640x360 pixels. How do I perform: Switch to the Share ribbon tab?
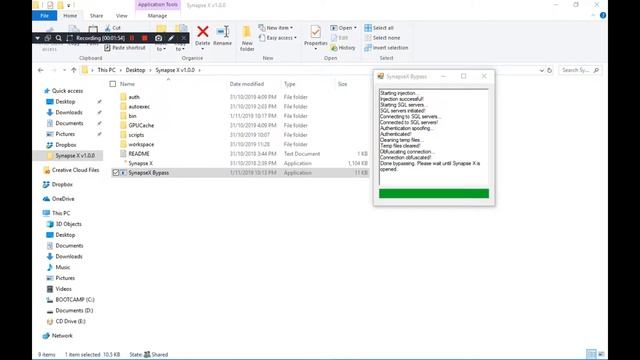click(96, 16)
